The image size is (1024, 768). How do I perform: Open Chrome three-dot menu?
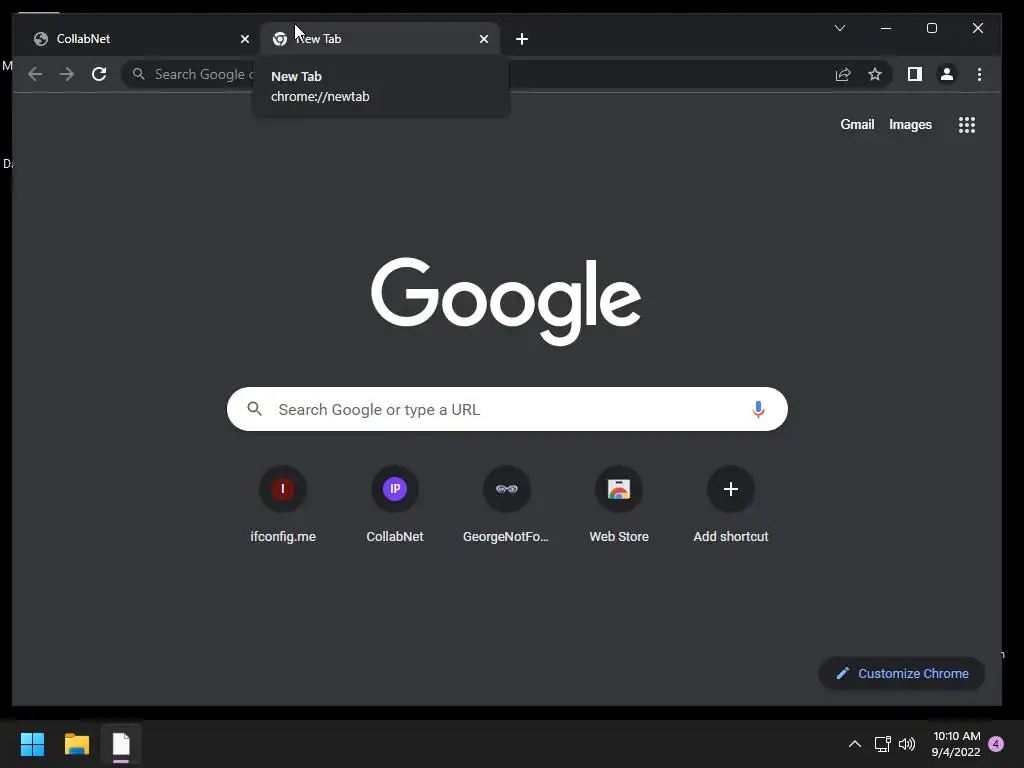click(x=979, y=74)
